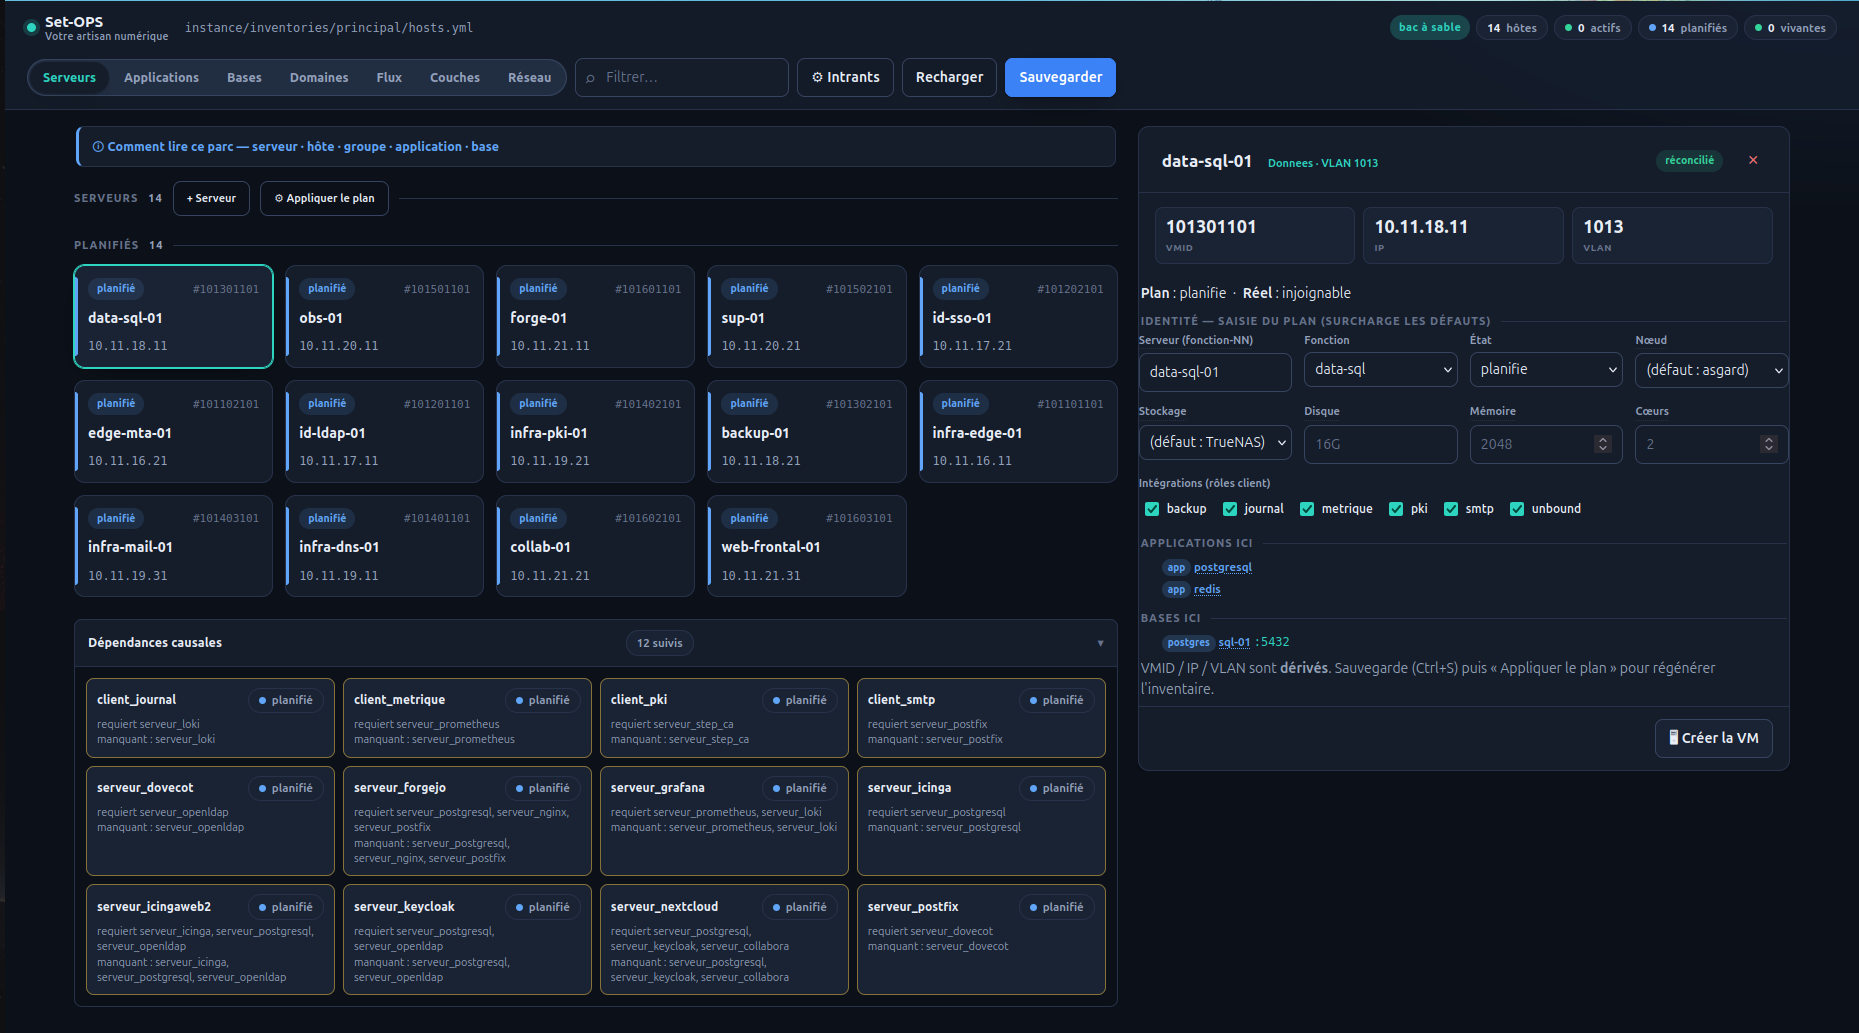Click the réconcilié status badge
The image size is (1859, 1033).
[x=1689, y=160]
